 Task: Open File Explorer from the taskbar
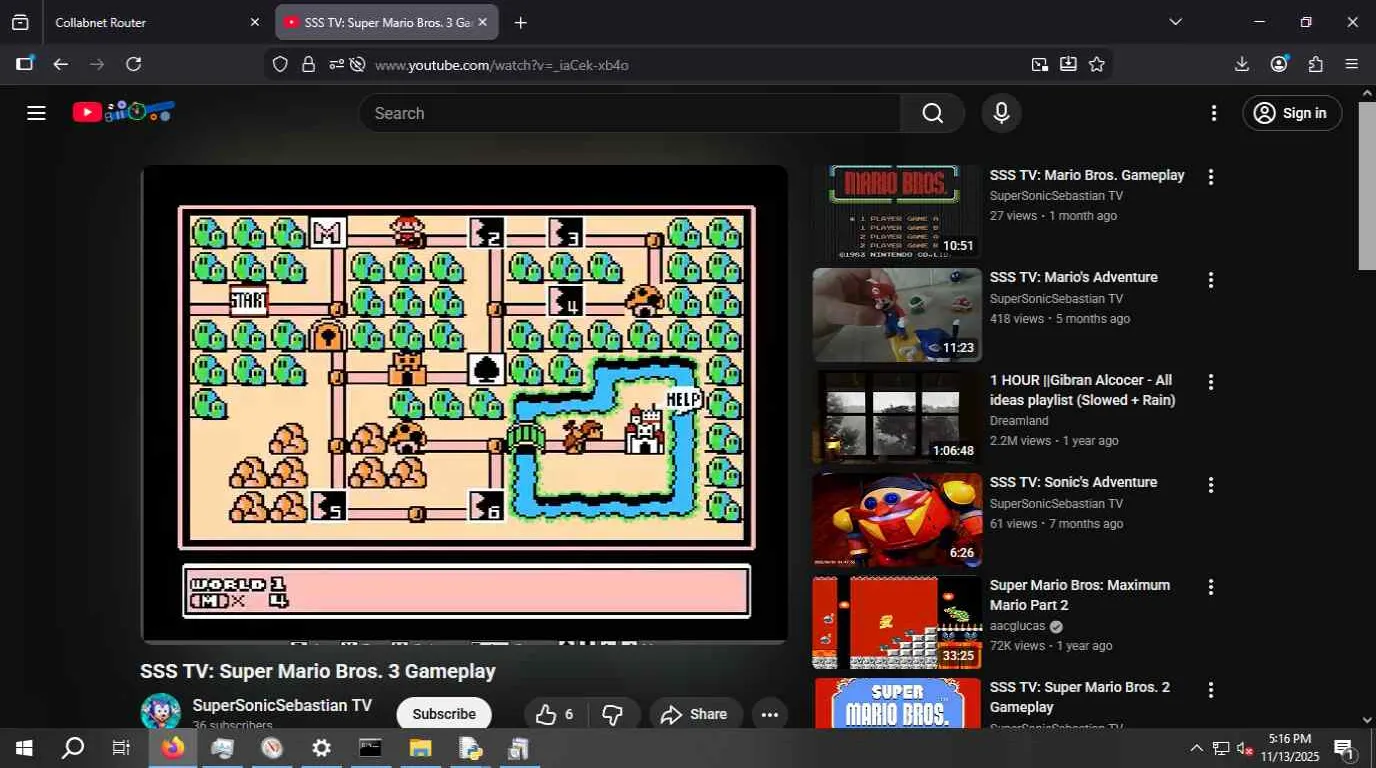420,748
